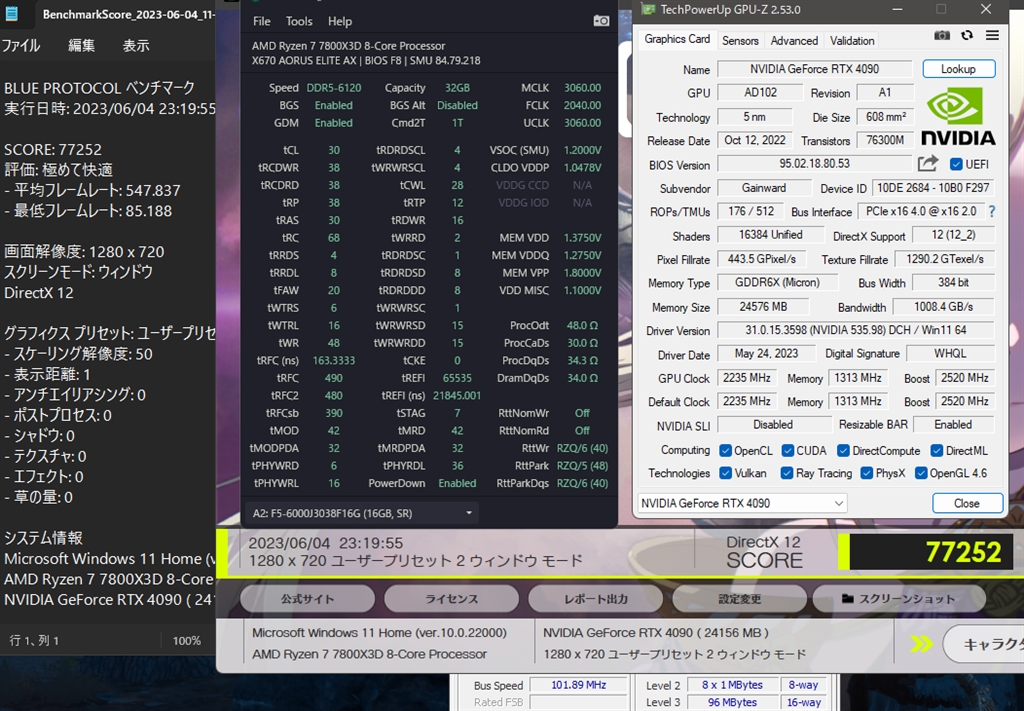Click SCORE: 77252 line in Notepad
This screenshot has width=1024, height=711.
coord(53,150)
